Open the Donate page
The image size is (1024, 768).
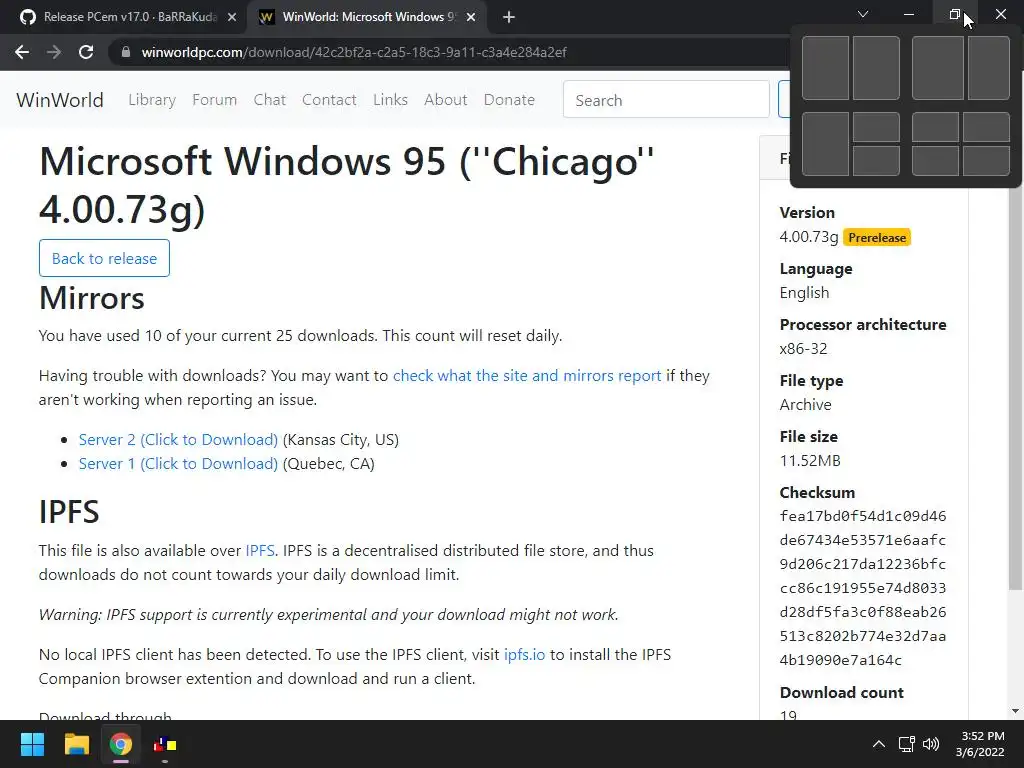tap(509, 100)
